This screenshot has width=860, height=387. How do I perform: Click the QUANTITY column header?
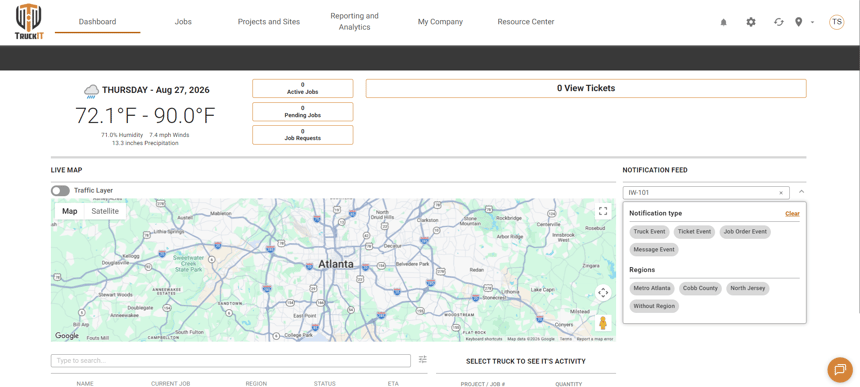coord(568,384)
